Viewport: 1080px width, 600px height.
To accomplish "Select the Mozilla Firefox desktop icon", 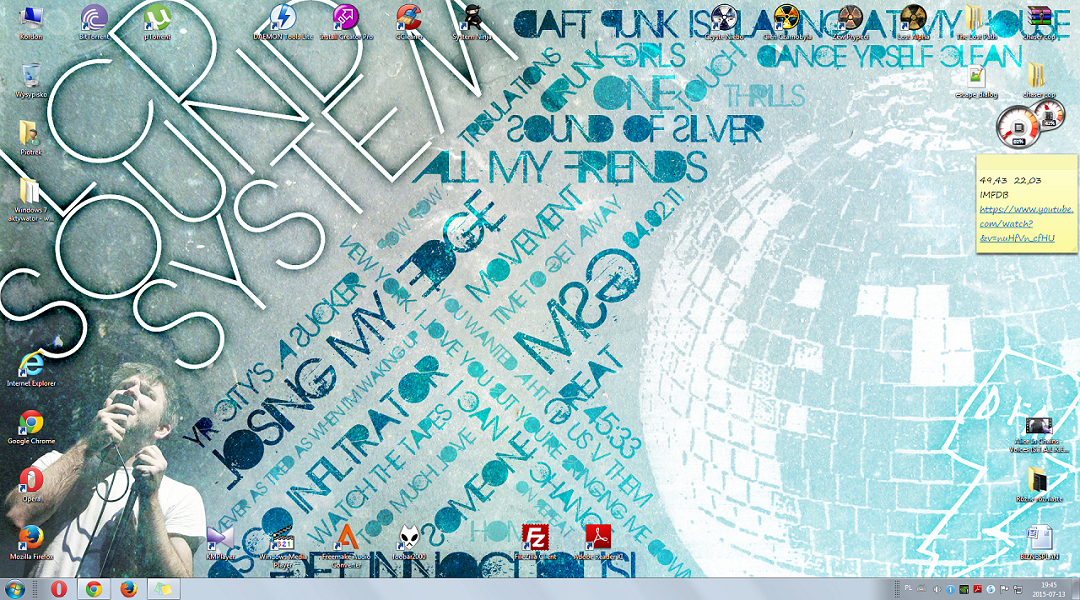I will tap(31, 543).
